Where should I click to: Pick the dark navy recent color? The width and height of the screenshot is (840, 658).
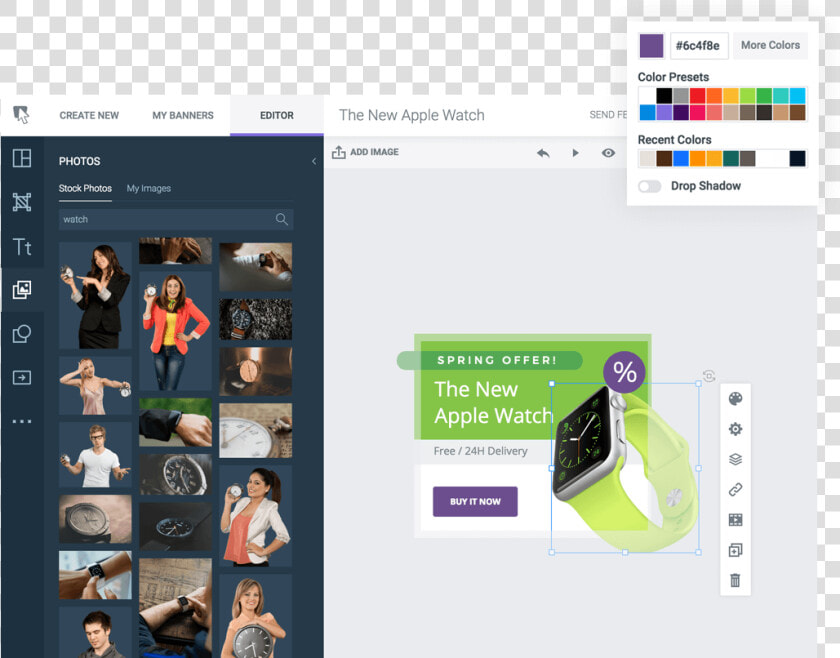[797, 159]
